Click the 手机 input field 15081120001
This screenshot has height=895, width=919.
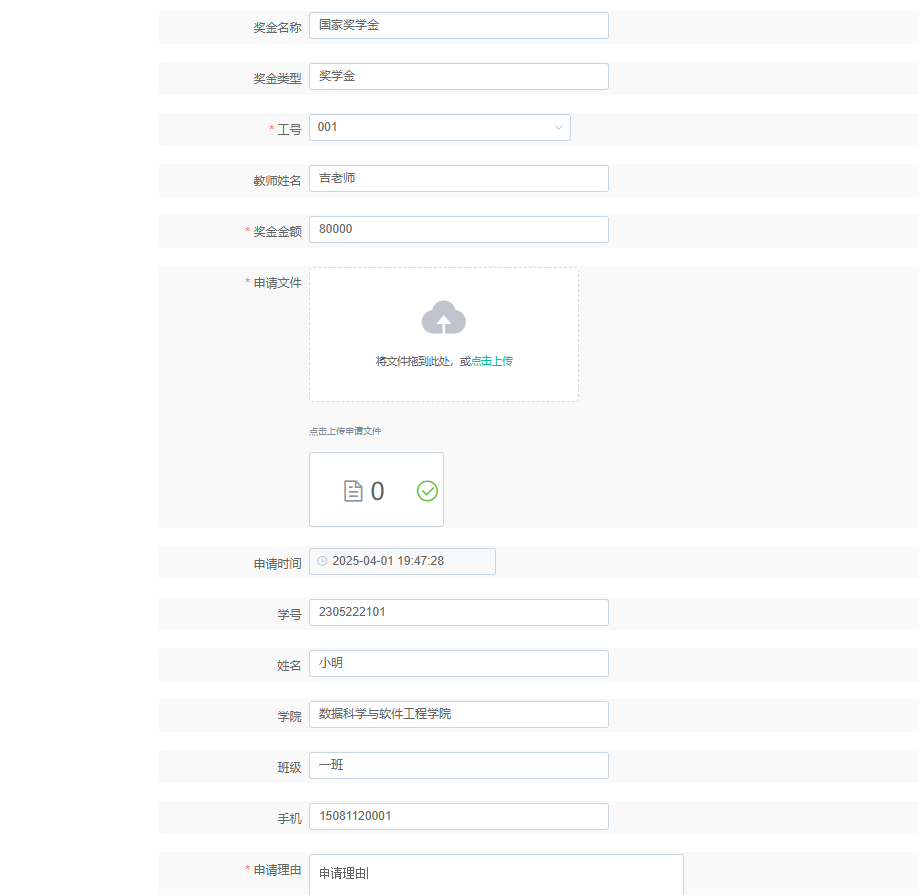[x=459, y=816]
